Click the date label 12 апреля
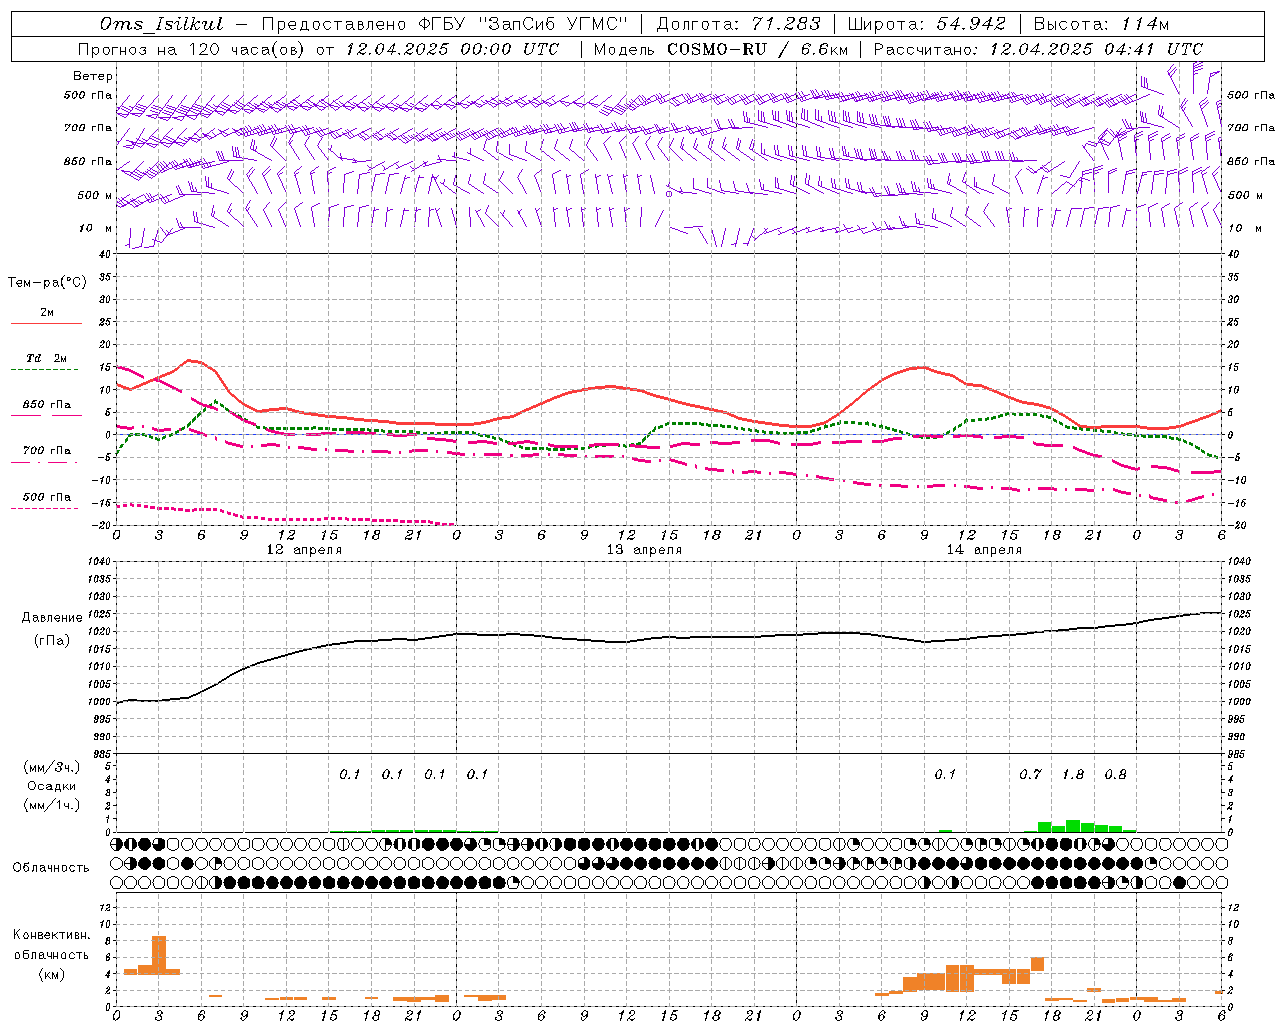Viewport: 1280px width, 1024px height. click(304, 550)
